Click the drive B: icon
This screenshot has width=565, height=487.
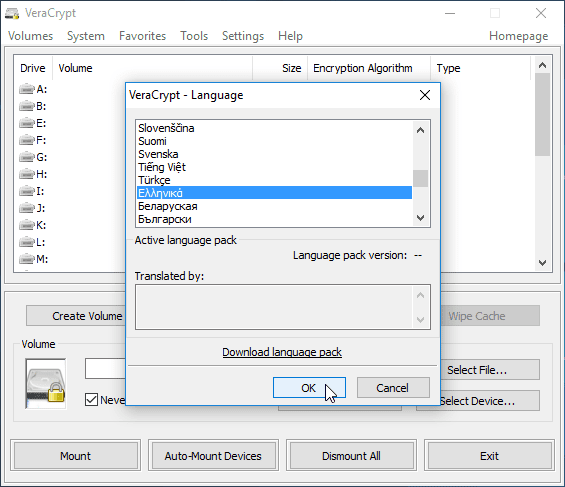click(x=27, y=106)
